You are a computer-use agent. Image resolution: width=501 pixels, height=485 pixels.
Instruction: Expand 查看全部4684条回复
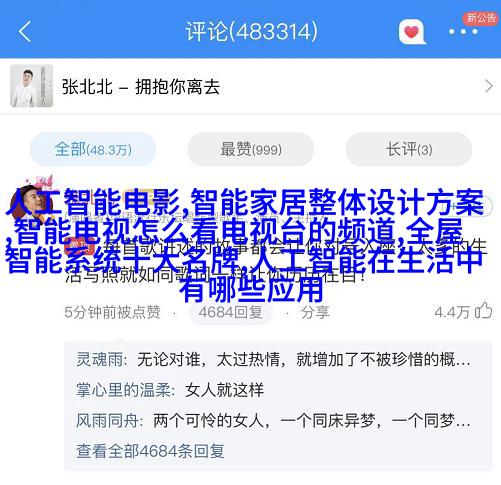150,451
